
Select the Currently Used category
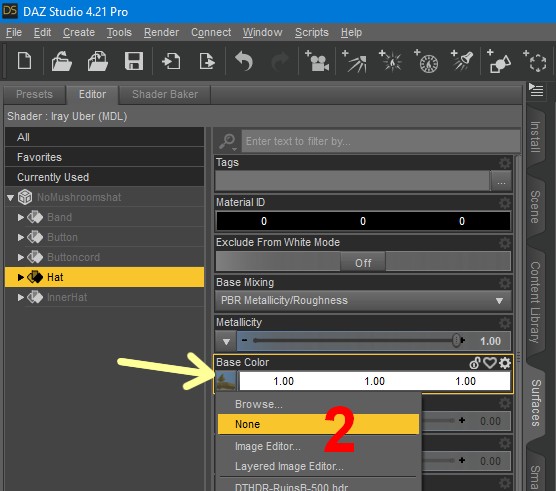[x=105, y=177]
